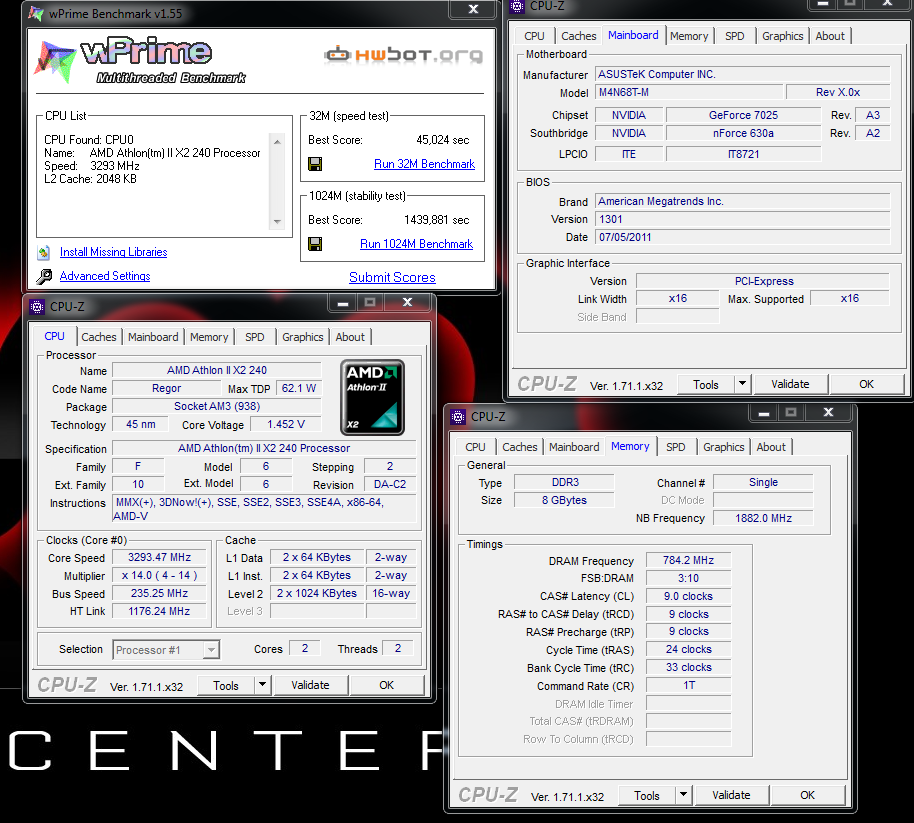This screenshot has width=914, height=823.
Task: Click Run 1024M Benchmark link
Action: pyautogui.click(x=416, y=244)
